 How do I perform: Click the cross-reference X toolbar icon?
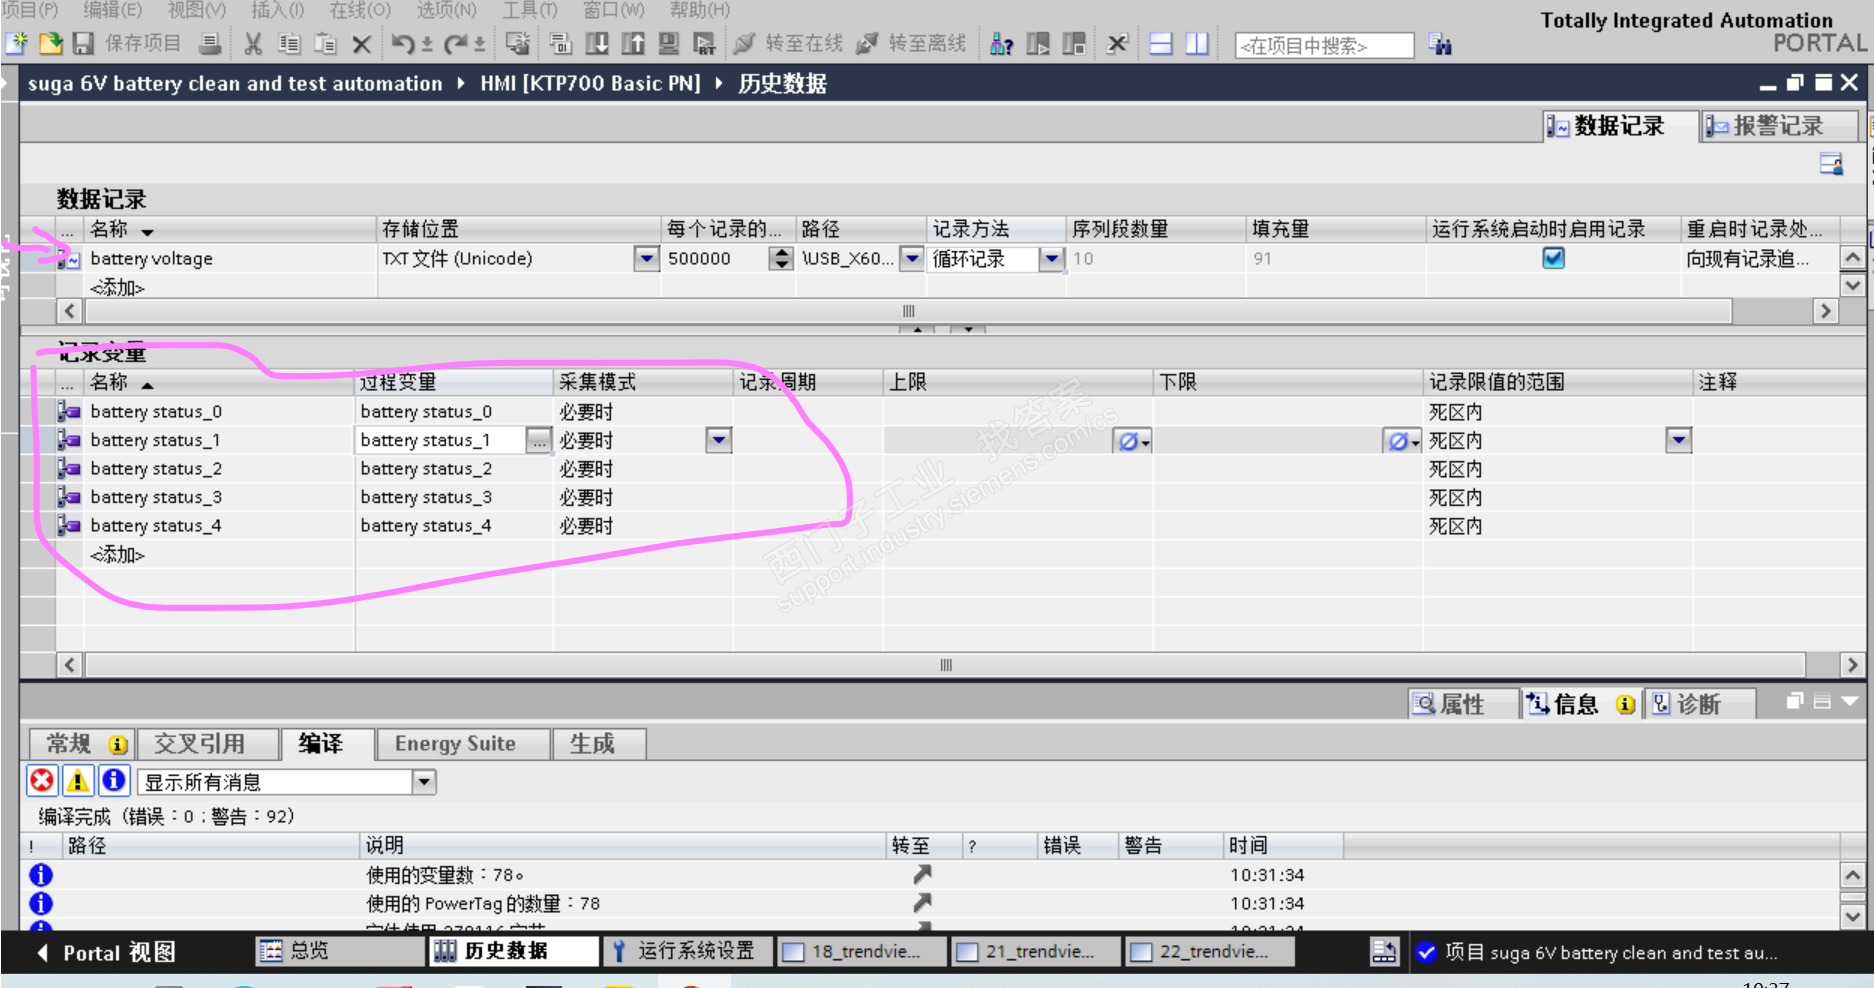click(x=1117, y=44)
